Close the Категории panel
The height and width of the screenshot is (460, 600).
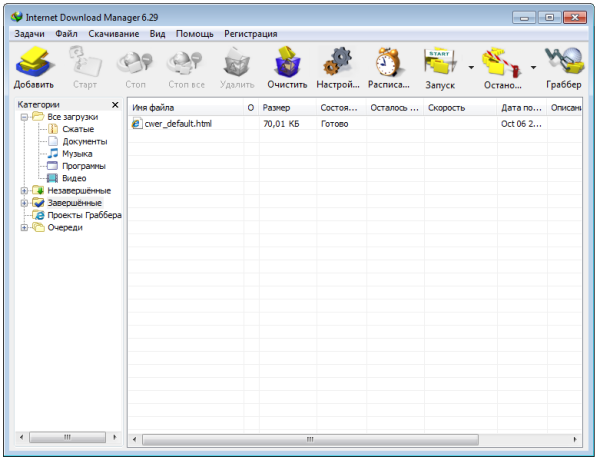point(115,105)
